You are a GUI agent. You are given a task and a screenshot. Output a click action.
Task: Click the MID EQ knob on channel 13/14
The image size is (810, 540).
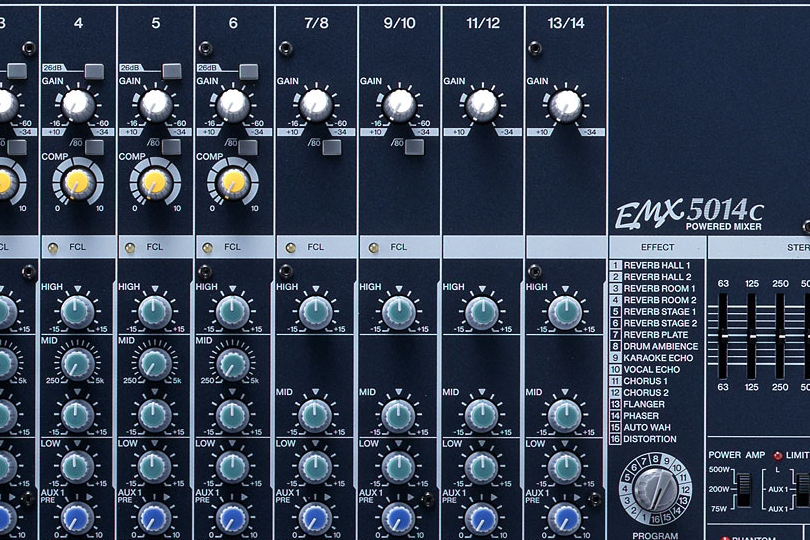pyautogui.click(x=565, y=415)
